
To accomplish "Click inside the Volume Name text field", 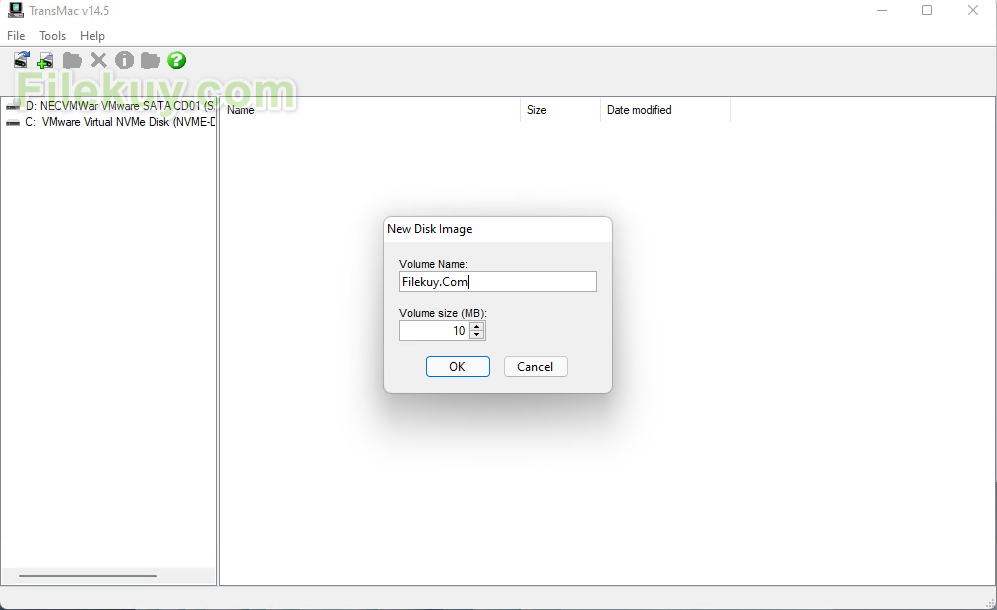I will (498, 282).
